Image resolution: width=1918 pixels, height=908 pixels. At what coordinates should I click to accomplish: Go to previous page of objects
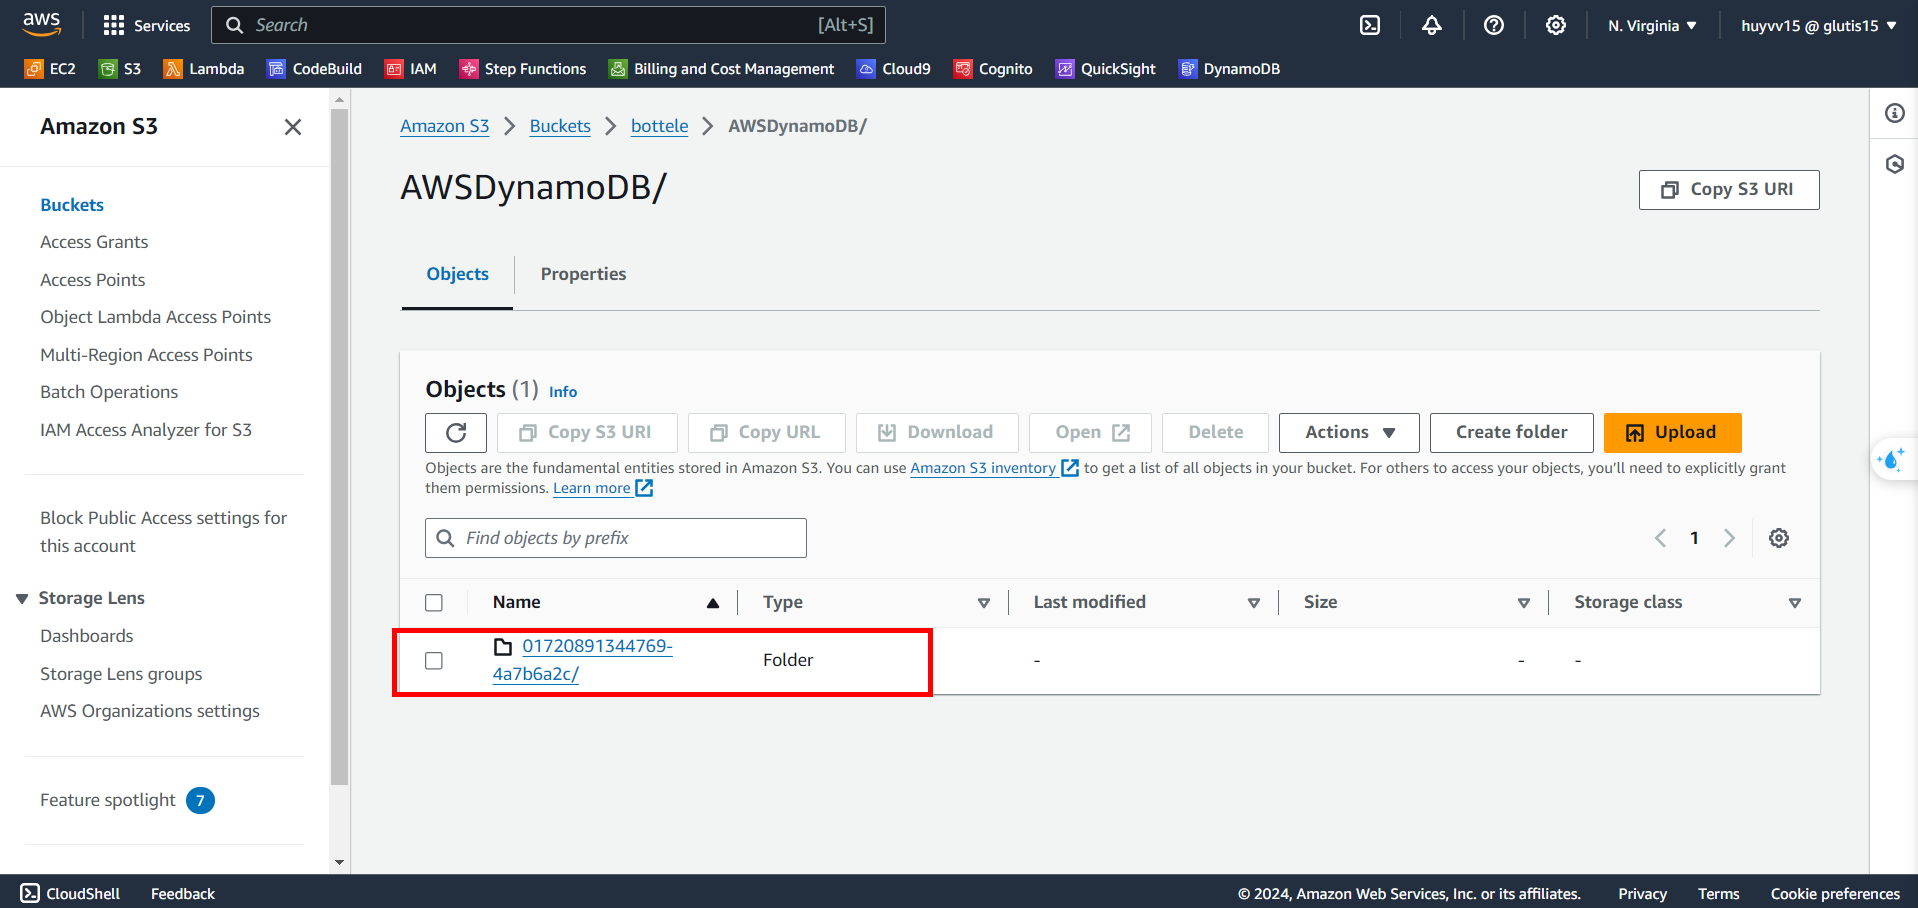click(x=1660, y=538)
